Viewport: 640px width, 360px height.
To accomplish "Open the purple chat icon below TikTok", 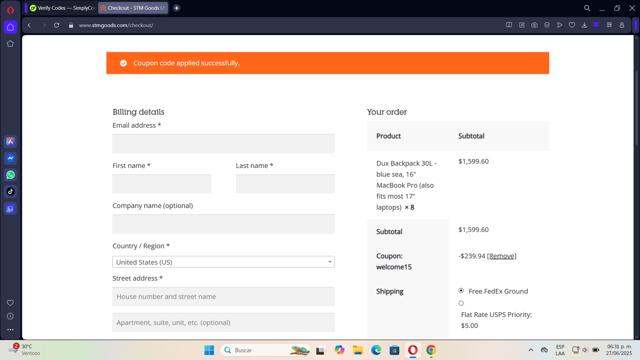I will tap(10, 209).
